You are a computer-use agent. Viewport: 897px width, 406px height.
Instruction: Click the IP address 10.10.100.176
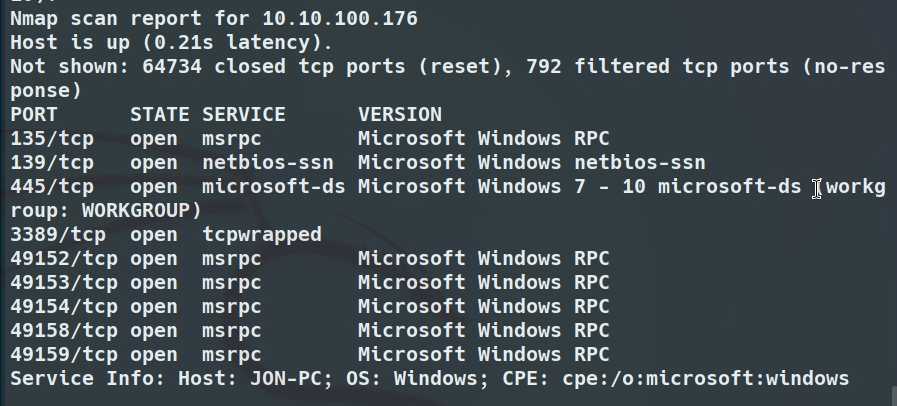pos(340,18)
